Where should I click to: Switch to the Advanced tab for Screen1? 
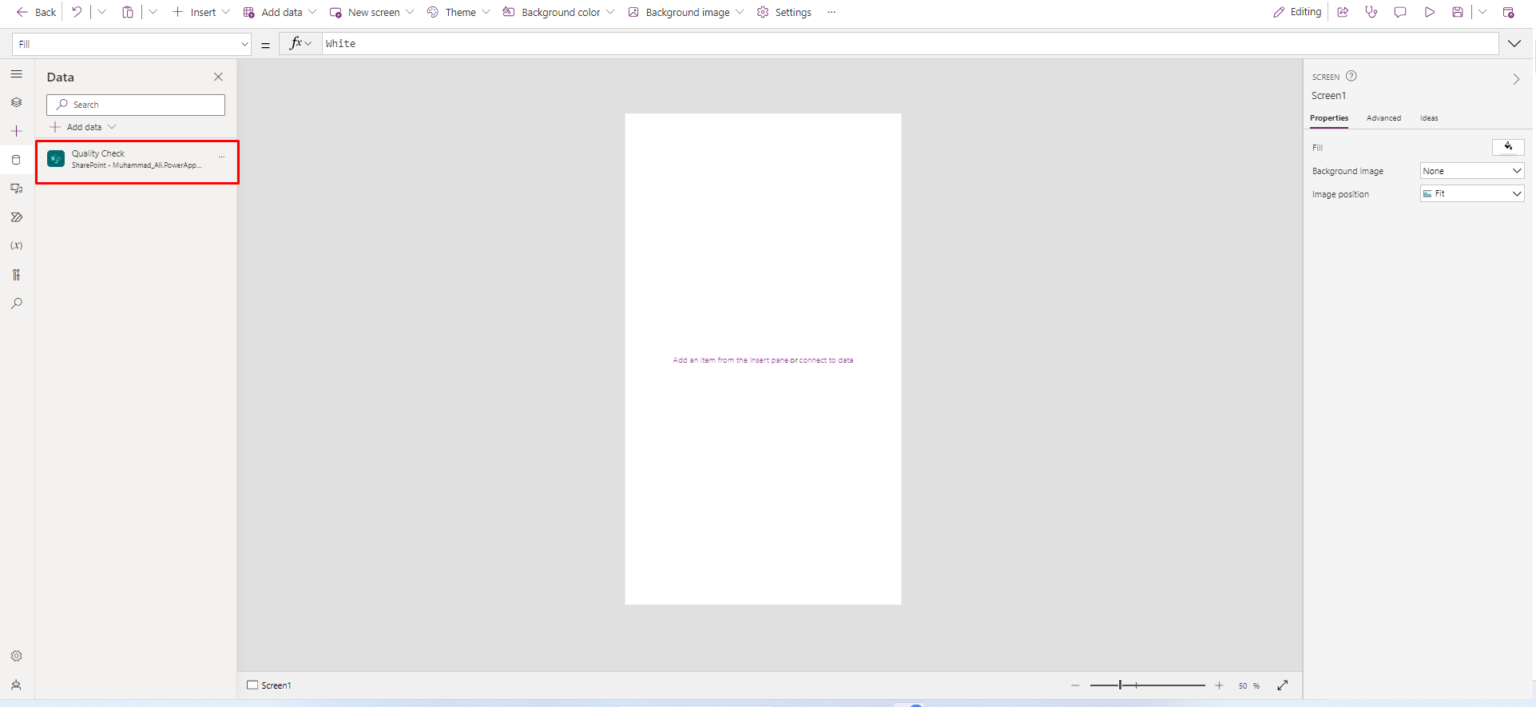[1384, 117]
